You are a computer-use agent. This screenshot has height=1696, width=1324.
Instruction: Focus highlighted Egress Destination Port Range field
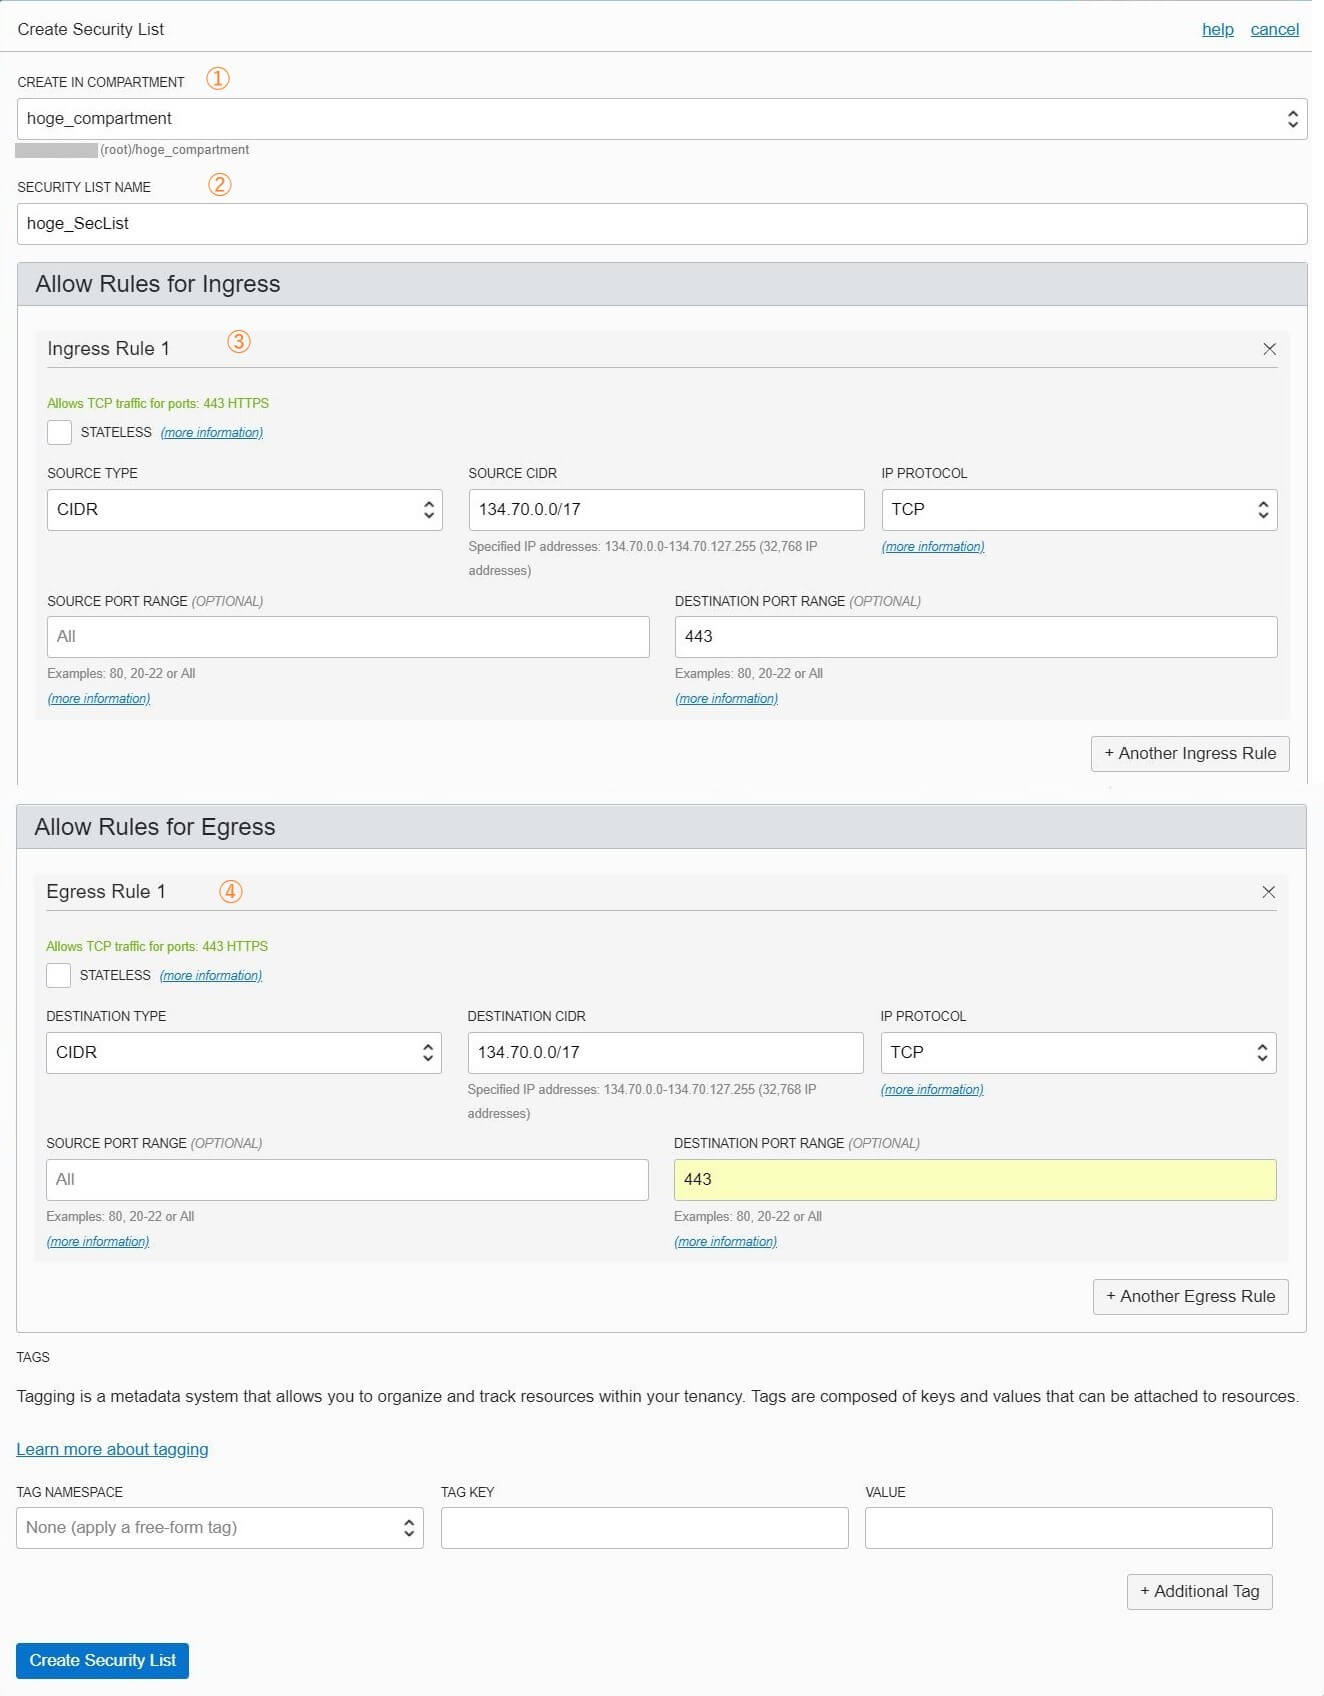click(975, 1180)
